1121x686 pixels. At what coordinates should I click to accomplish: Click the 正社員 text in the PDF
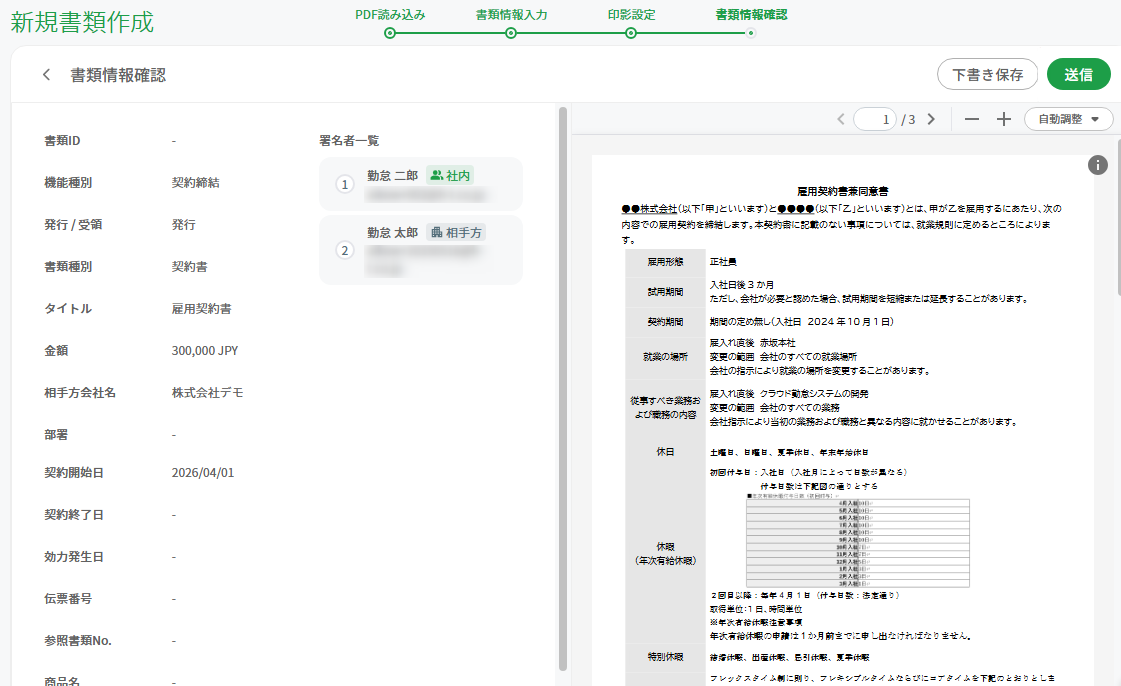pyautogui.click(x=723, y=262)
